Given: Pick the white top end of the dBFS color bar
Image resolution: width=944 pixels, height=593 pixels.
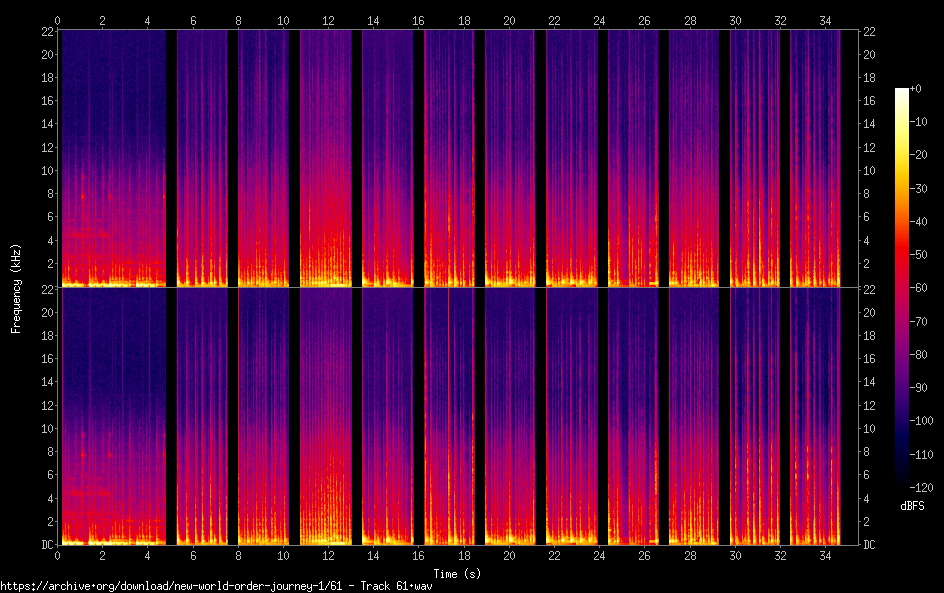Looking at the screenshot, I should [902, 92].
